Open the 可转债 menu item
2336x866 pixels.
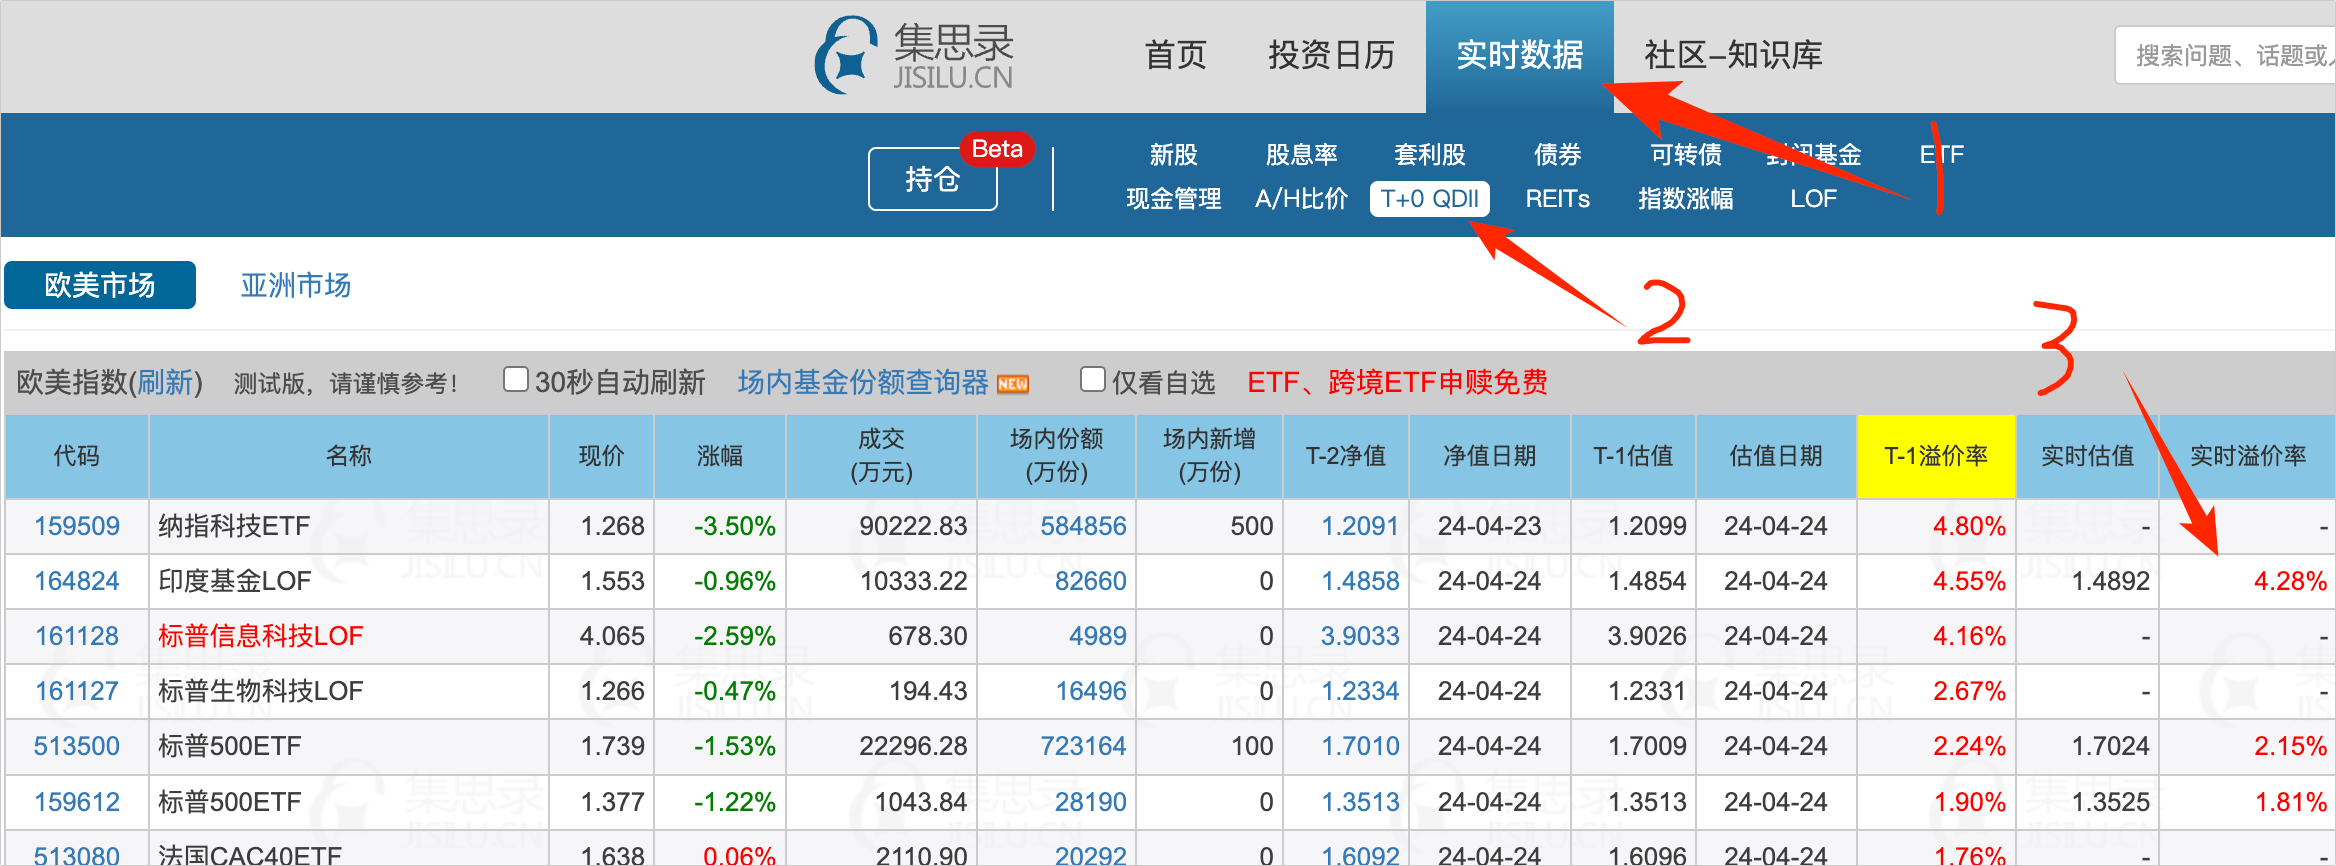point(1685,155)
